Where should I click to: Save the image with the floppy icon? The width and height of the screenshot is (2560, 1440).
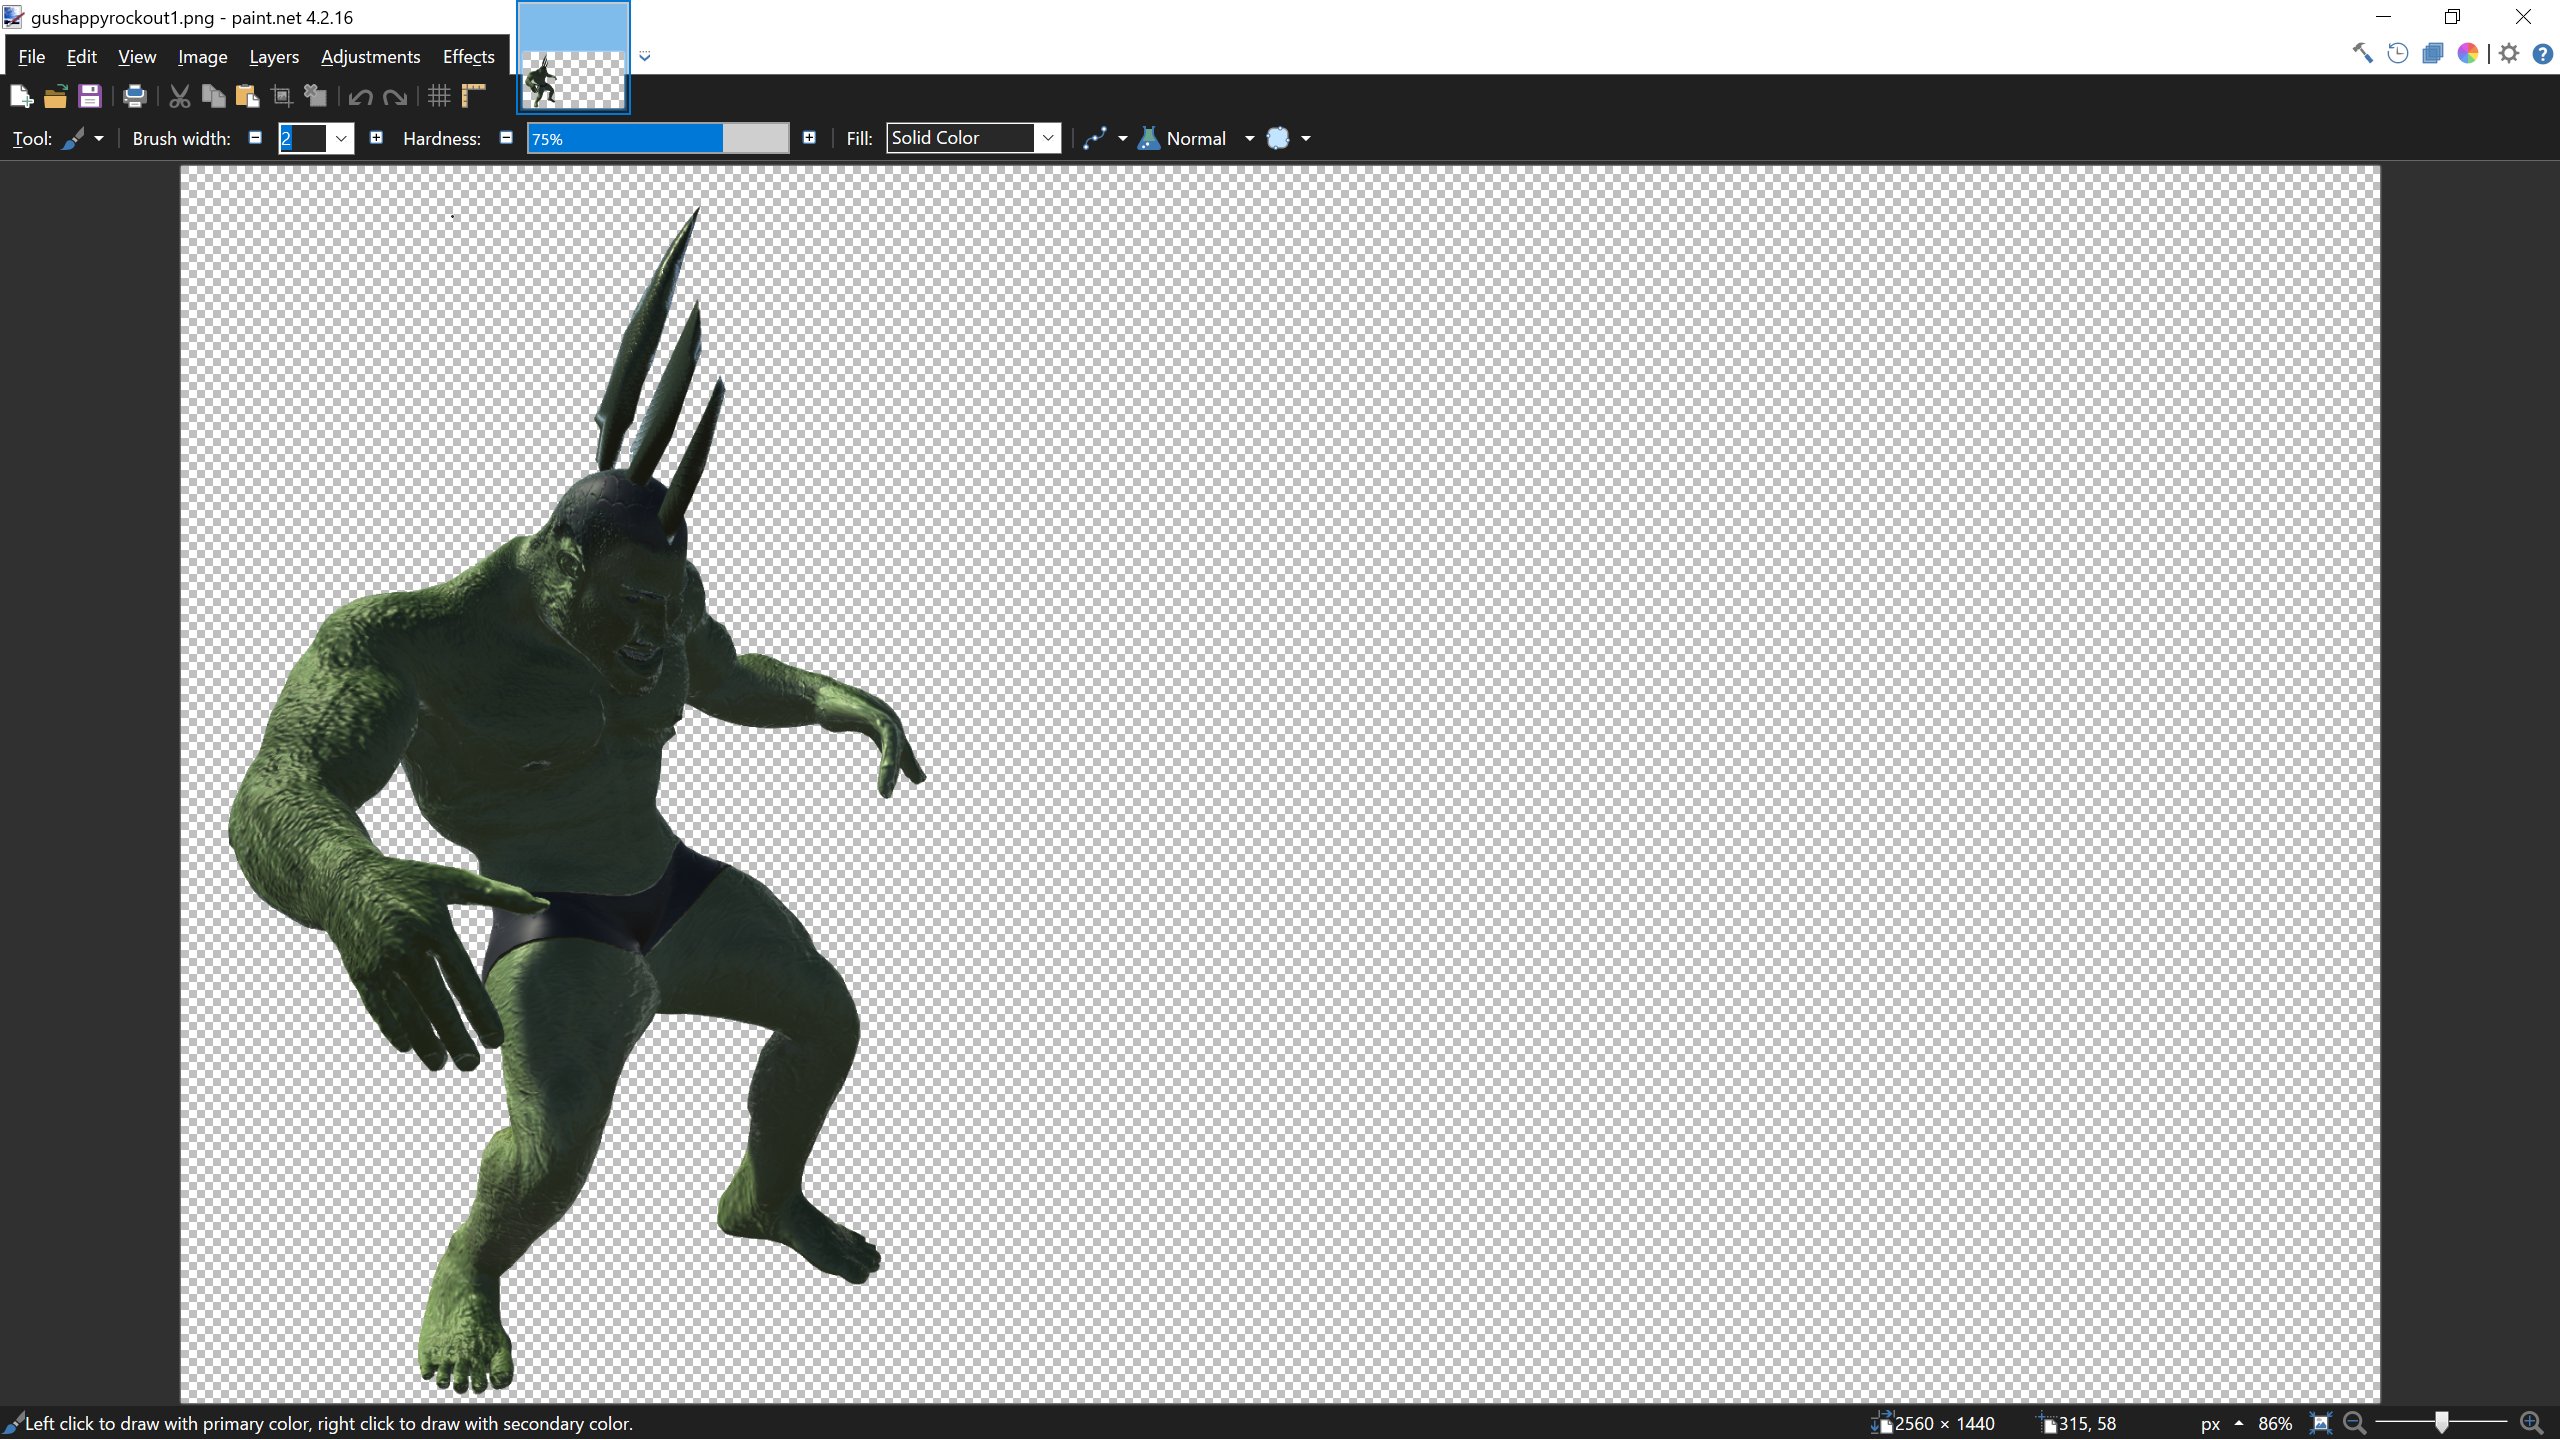tap(90, 96)
